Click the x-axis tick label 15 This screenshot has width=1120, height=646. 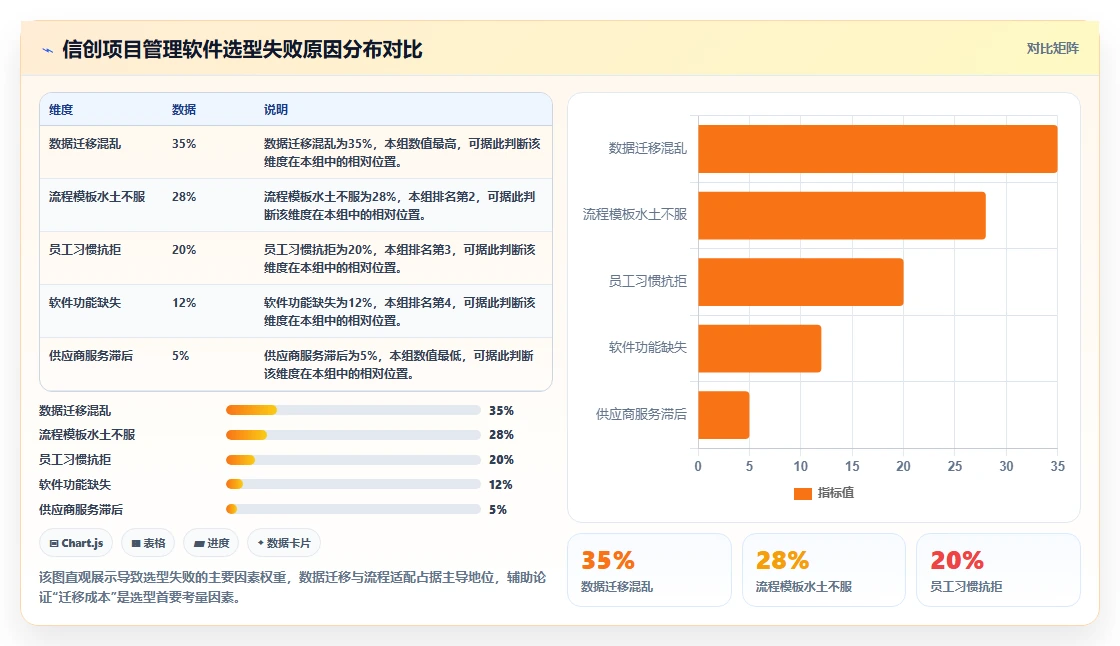point(852,466)
